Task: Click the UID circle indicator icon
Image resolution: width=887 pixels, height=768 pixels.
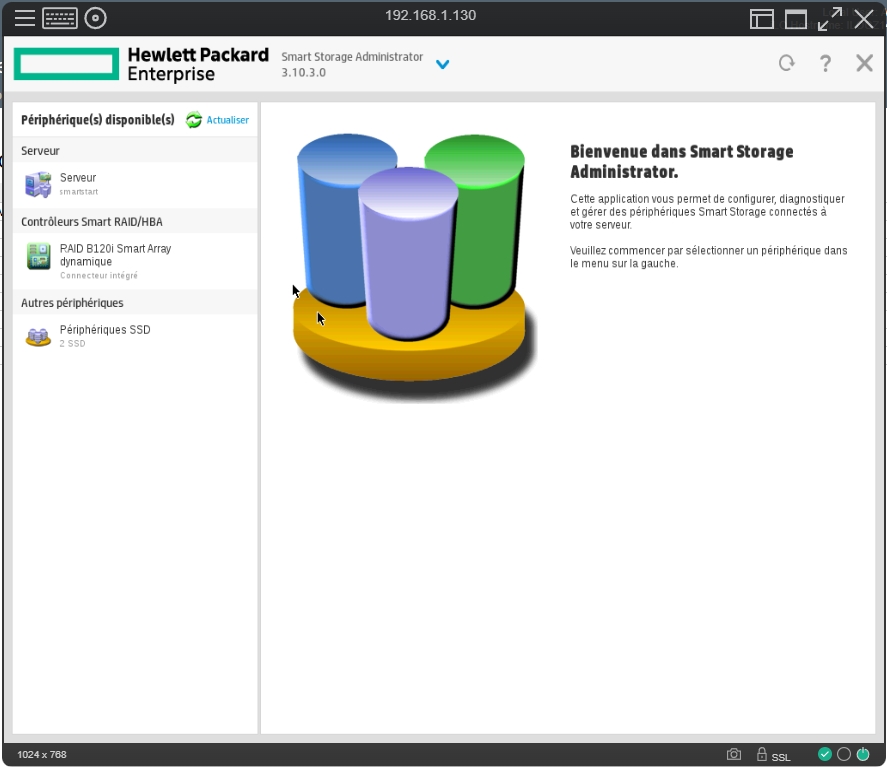Action: click(x=843, y=754)
